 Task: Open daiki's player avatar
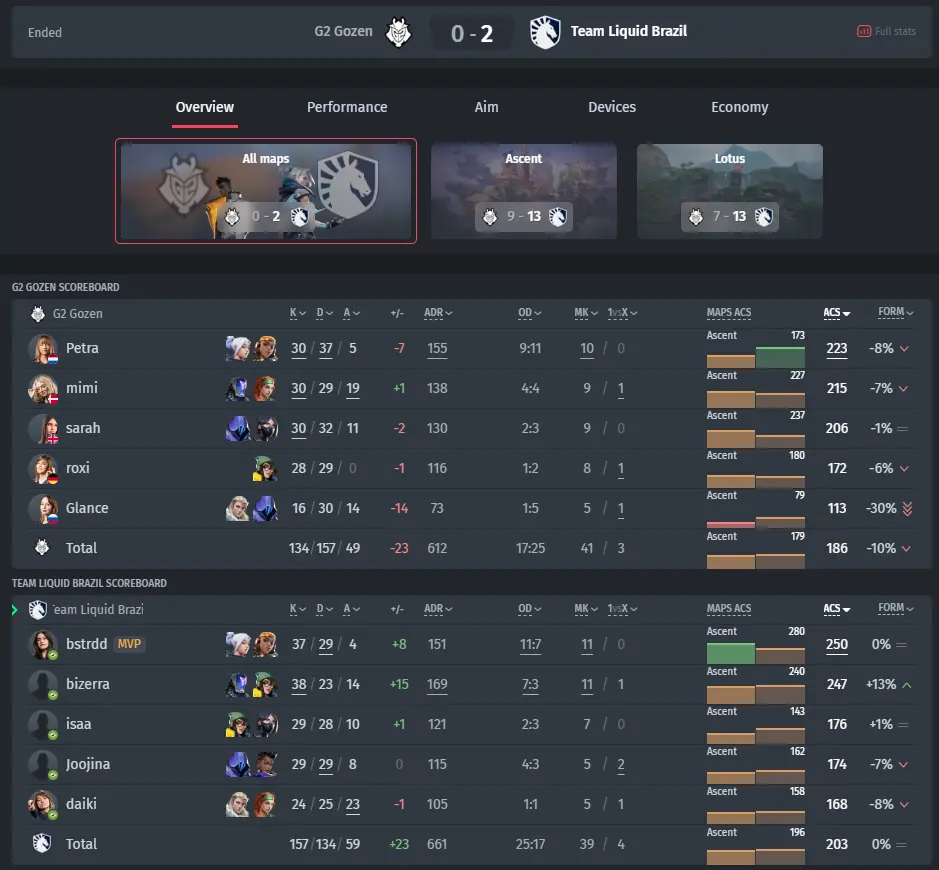(43, 804)
